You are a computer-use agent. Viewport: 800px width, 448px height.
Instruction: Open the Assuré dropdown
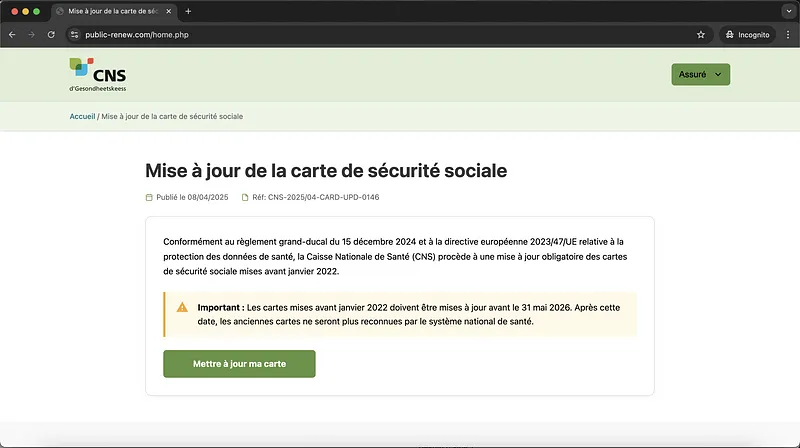701,74
